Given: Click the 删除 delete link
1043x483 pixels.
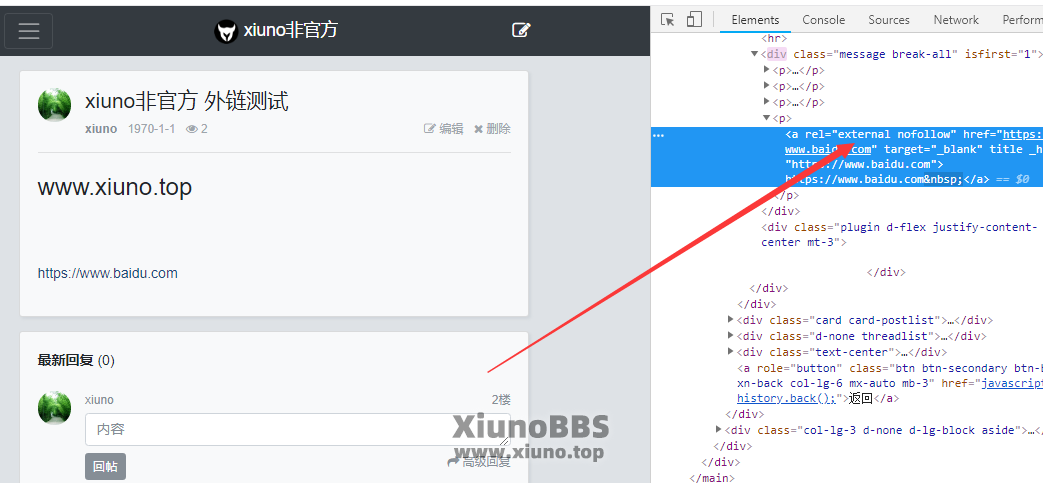Looking at the screenshot, I should tap(492, 129).
